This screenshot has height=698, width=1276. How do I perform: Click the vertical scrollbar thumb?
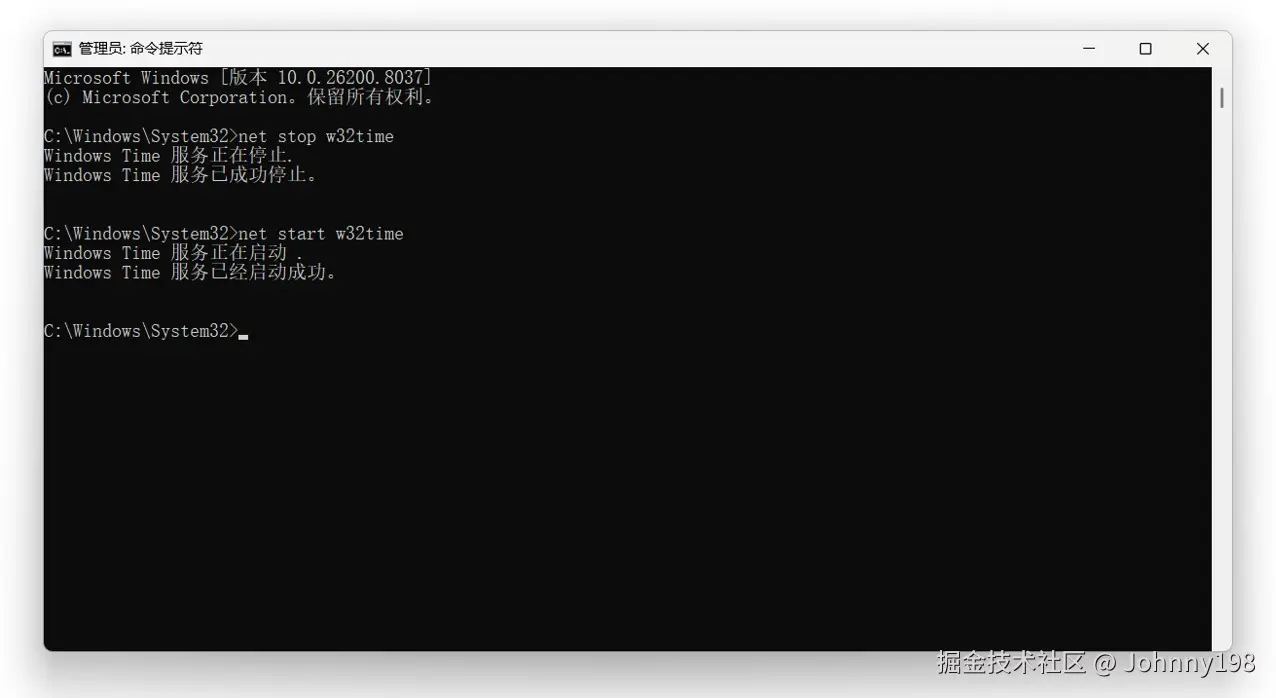pyautogui.click(x=1222, y=98)
